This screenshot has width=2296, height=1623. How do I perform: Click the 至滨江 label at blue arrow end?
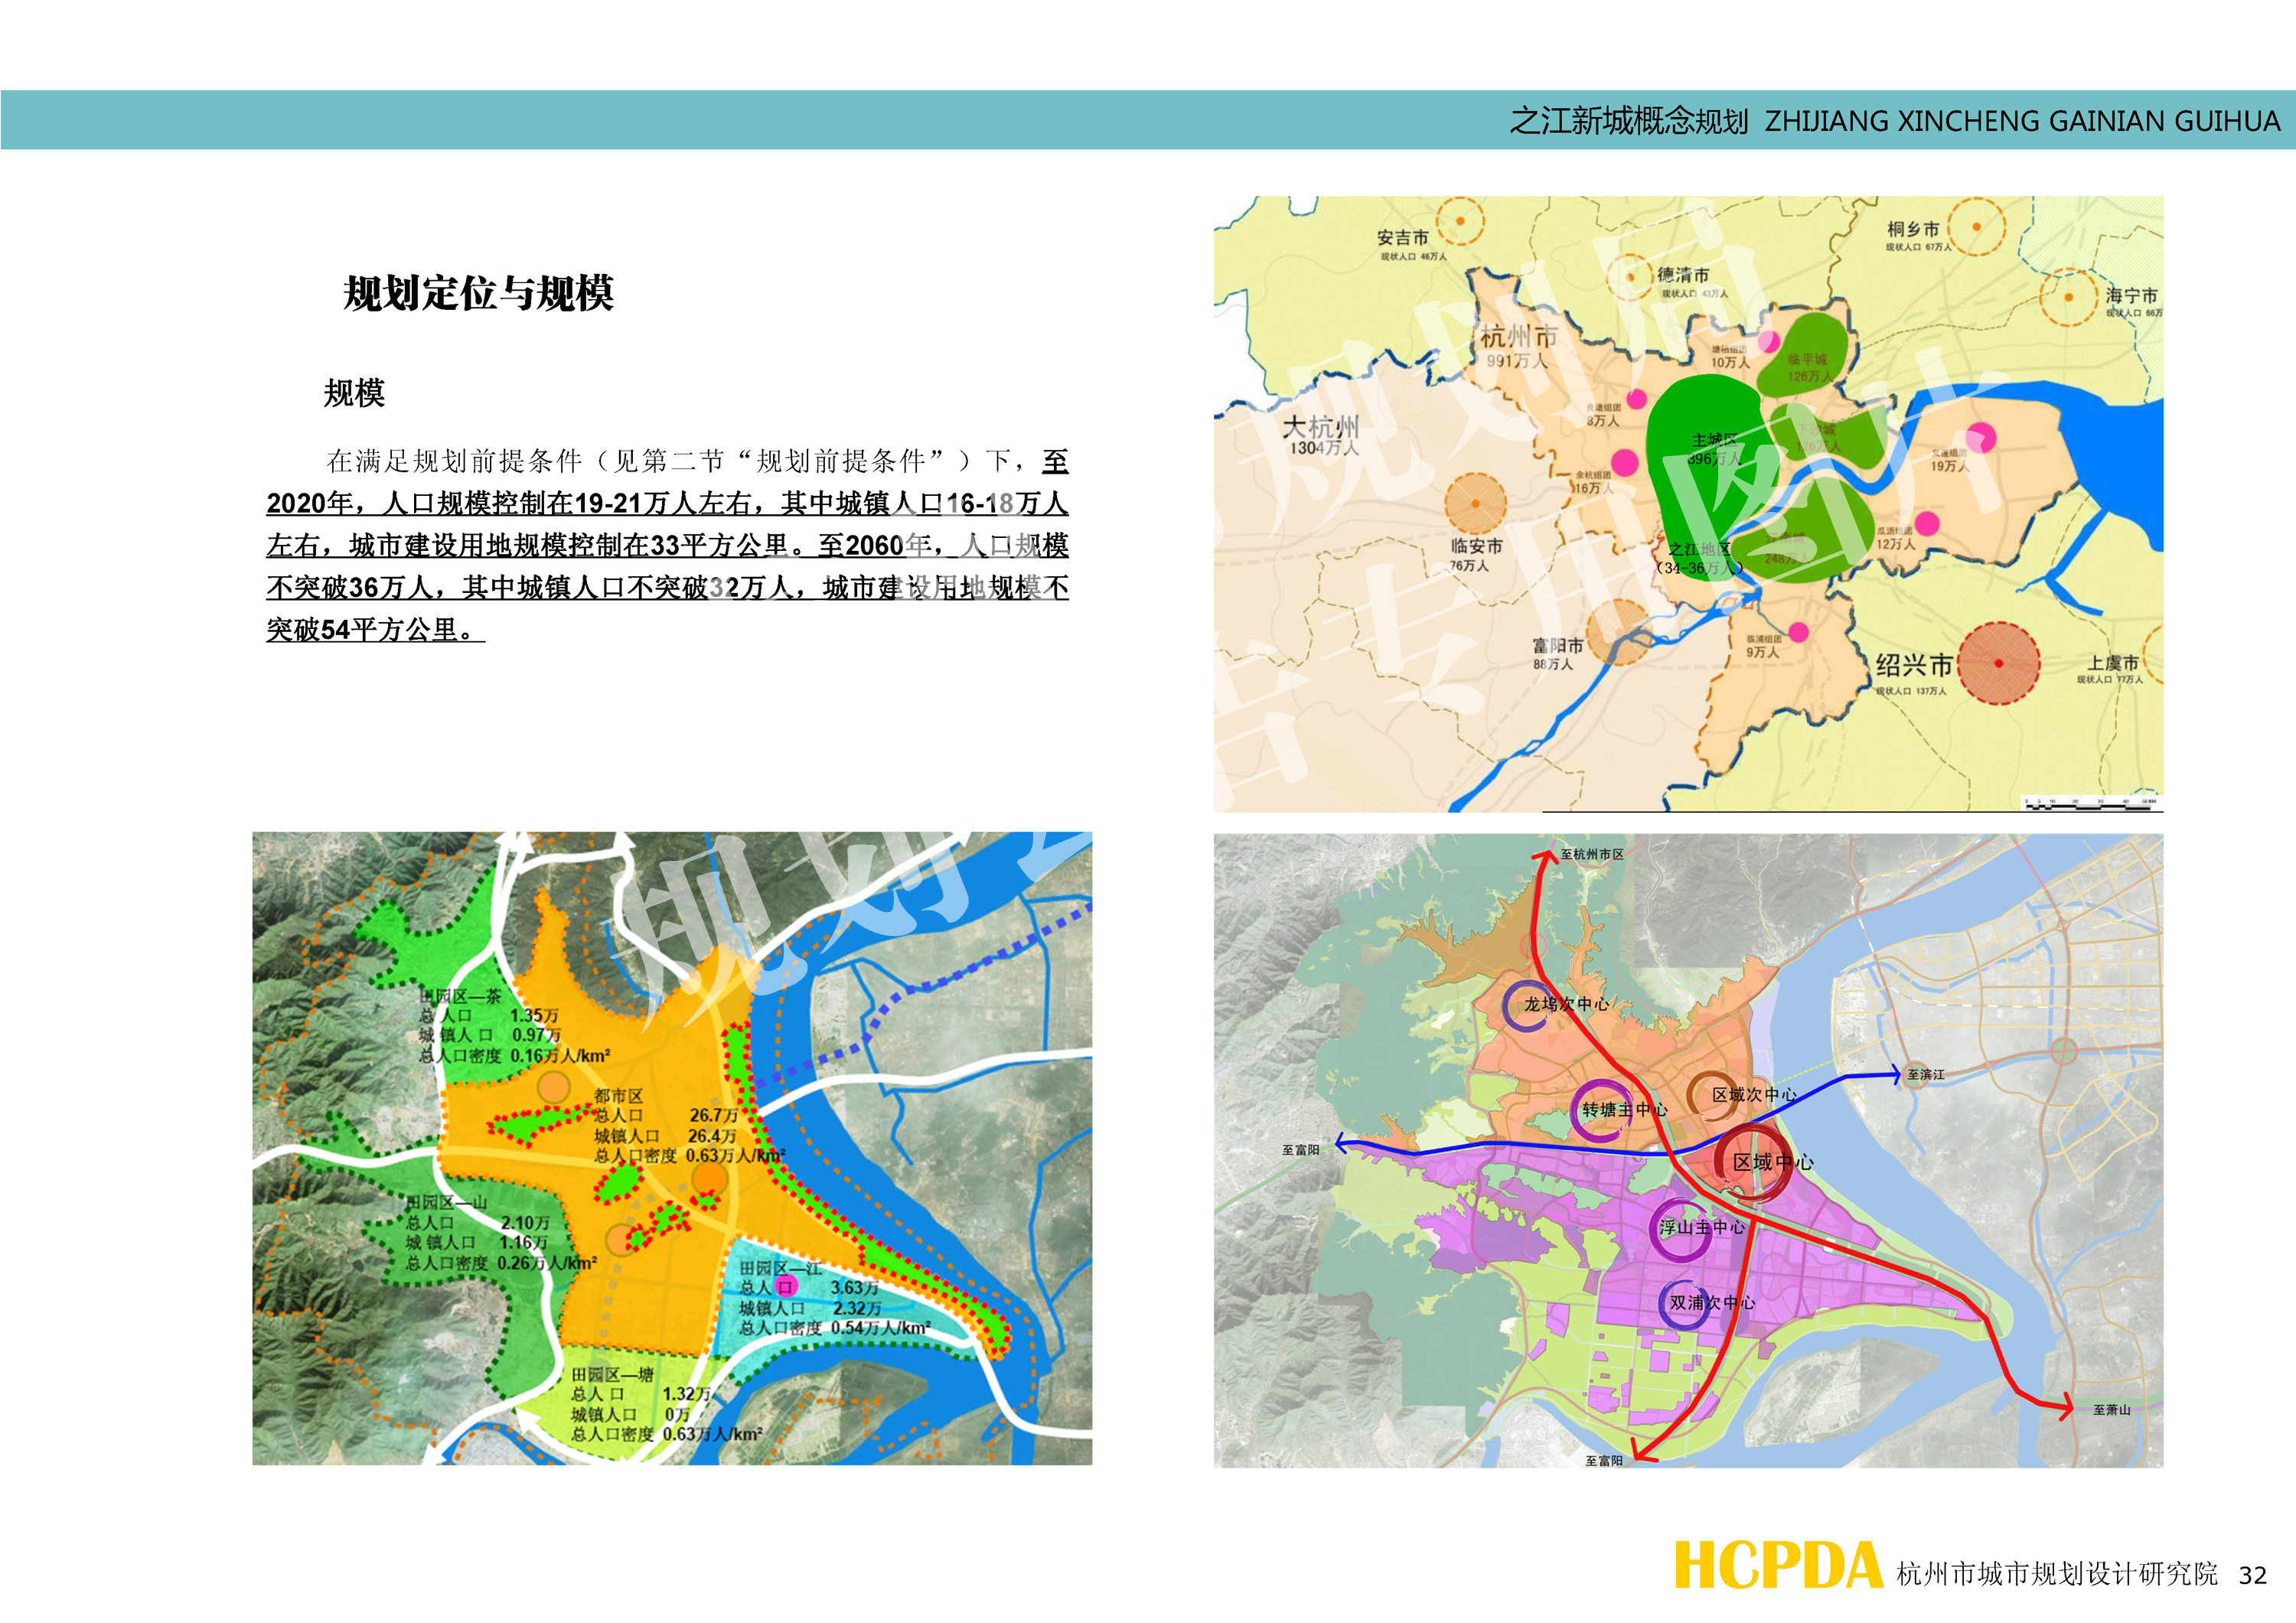pyautogui.click(x=1926, y=1075)
